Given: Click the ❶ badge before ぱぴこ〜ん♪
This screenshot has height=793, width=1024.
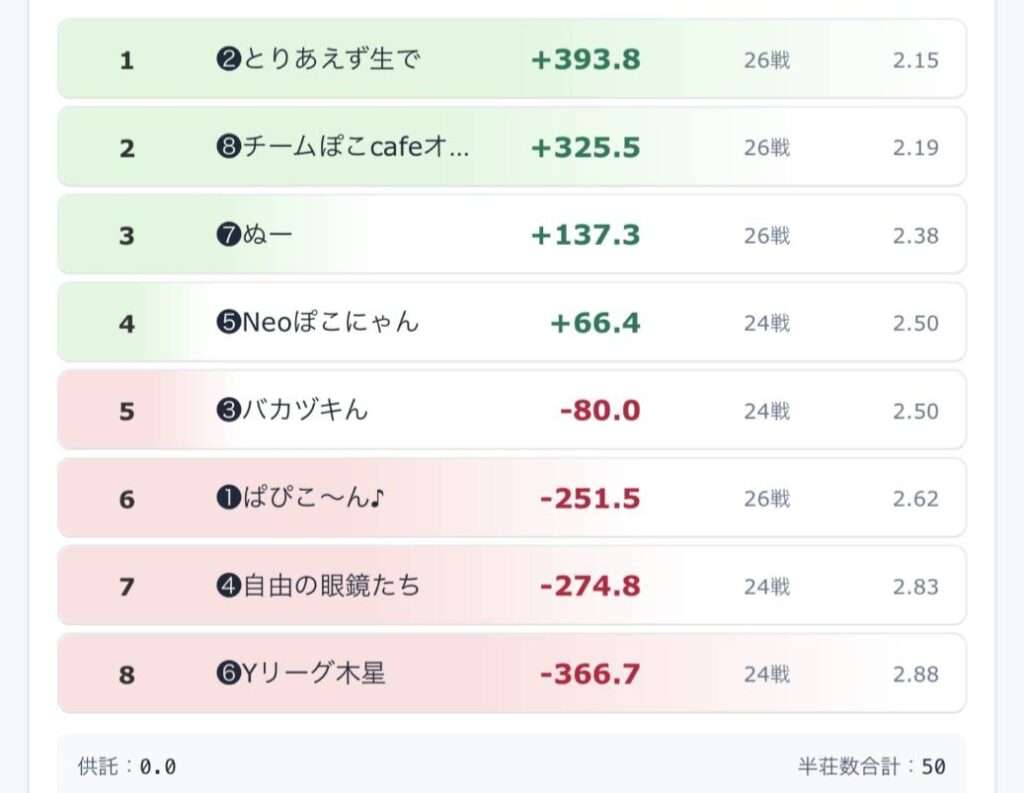Looking at the screenshot, I should click(x=229, y=498).
